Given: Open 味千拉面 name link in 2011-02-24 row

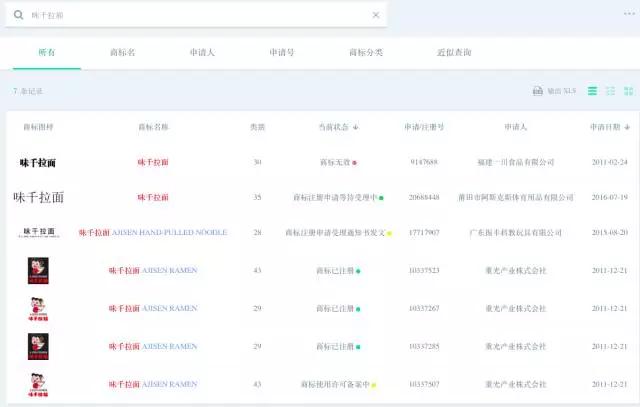Looking at the screenshot, I should pyautogui.click(x=153, y=162).
